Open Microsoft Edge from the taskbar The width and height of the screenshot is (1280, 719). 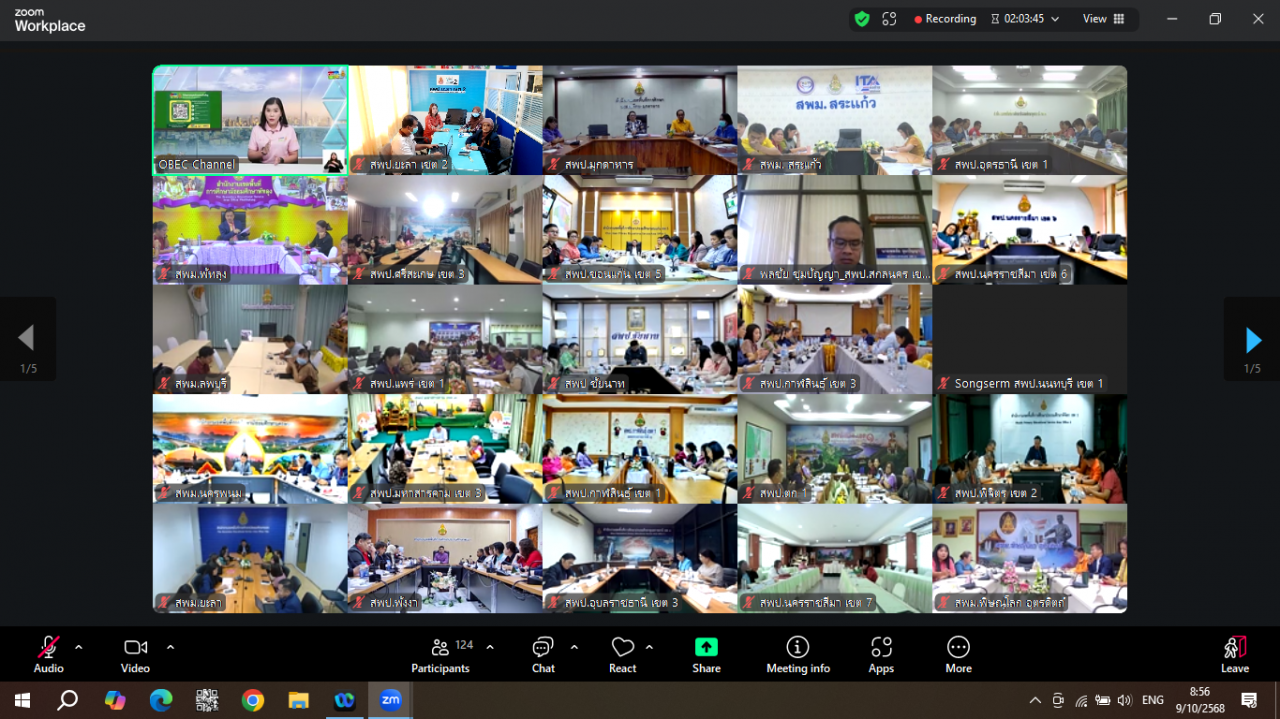click(161, 700)
